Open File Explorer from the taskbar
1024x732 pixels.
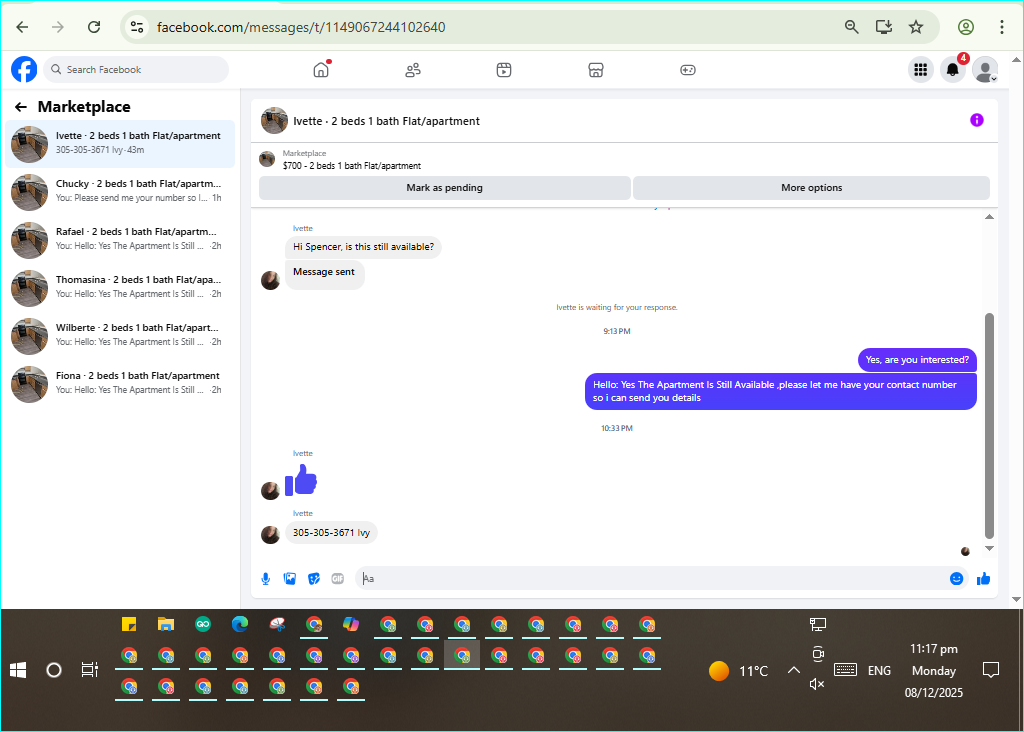166,624
